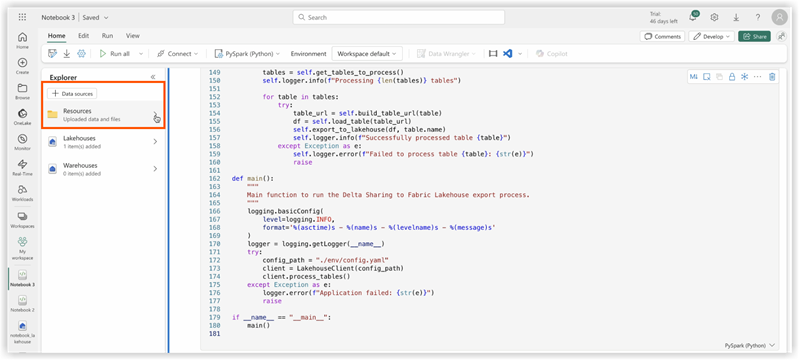
Task: Open the app launcher waffle icon
Action: click(22, 17)
